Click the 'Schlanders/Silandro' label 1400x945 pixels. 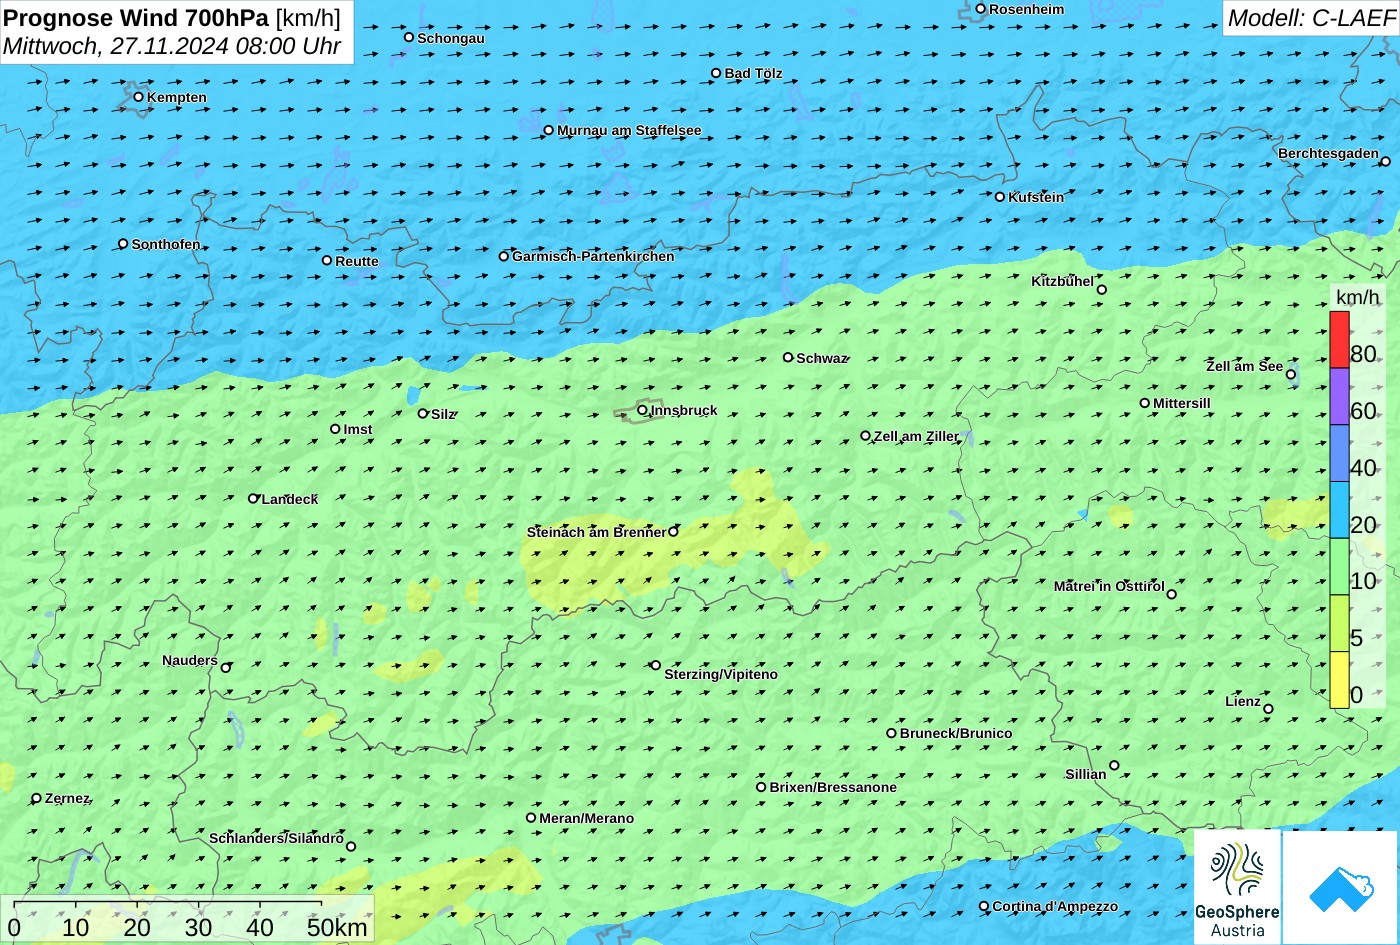(x=277, y=838)
